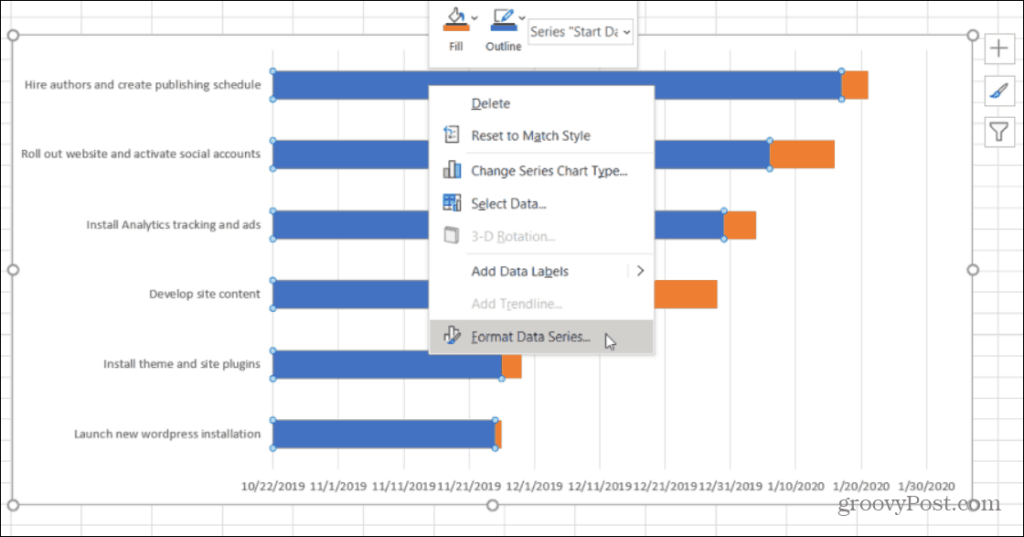Click the chart's right-middle resize handle
1024x537 pixels.
pyautogui.click(x=973, y=270)
